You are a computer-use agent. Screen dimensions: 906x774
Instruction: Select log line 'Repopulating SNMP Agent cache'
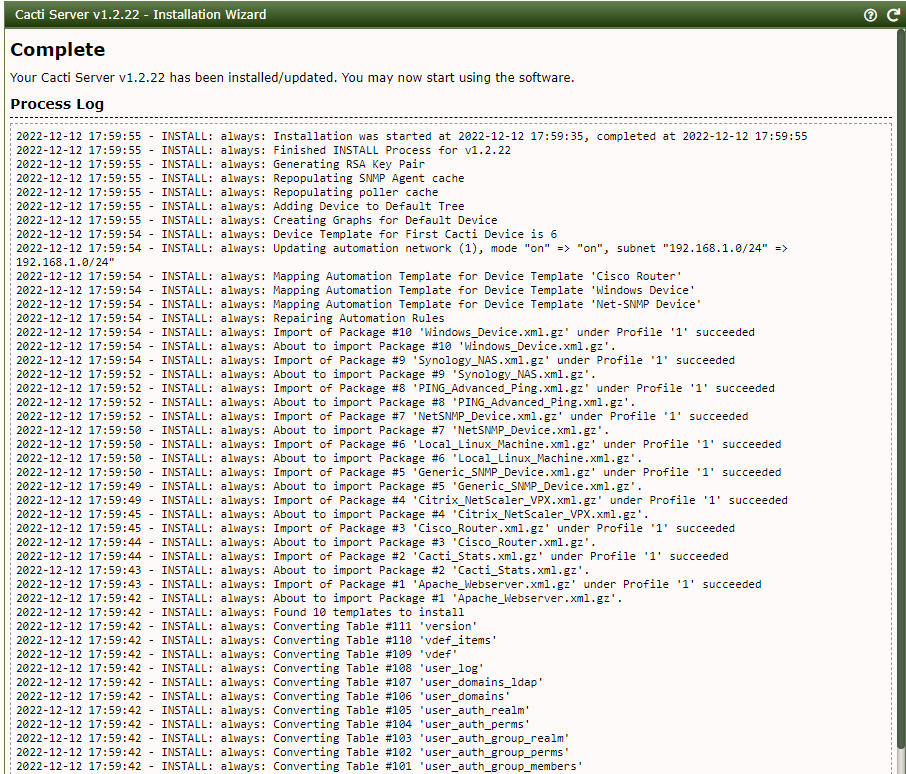click(240, 178)
